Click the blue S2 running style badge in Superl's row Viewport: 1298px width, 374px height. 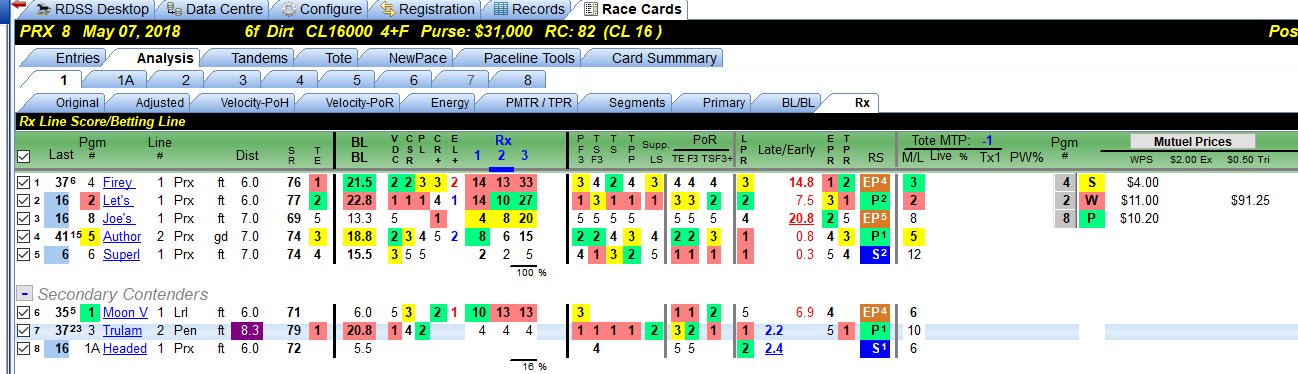(876, 255)
